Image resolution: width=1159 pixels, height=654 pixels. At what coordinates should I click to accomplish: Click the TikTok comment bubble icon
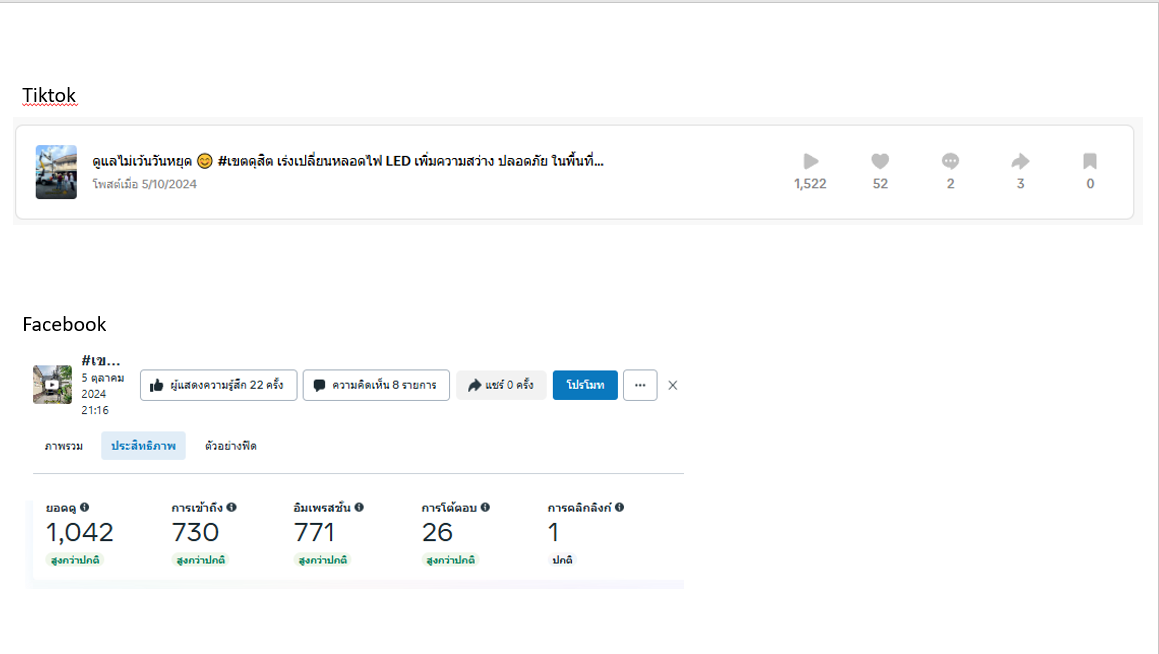(951, 161)
